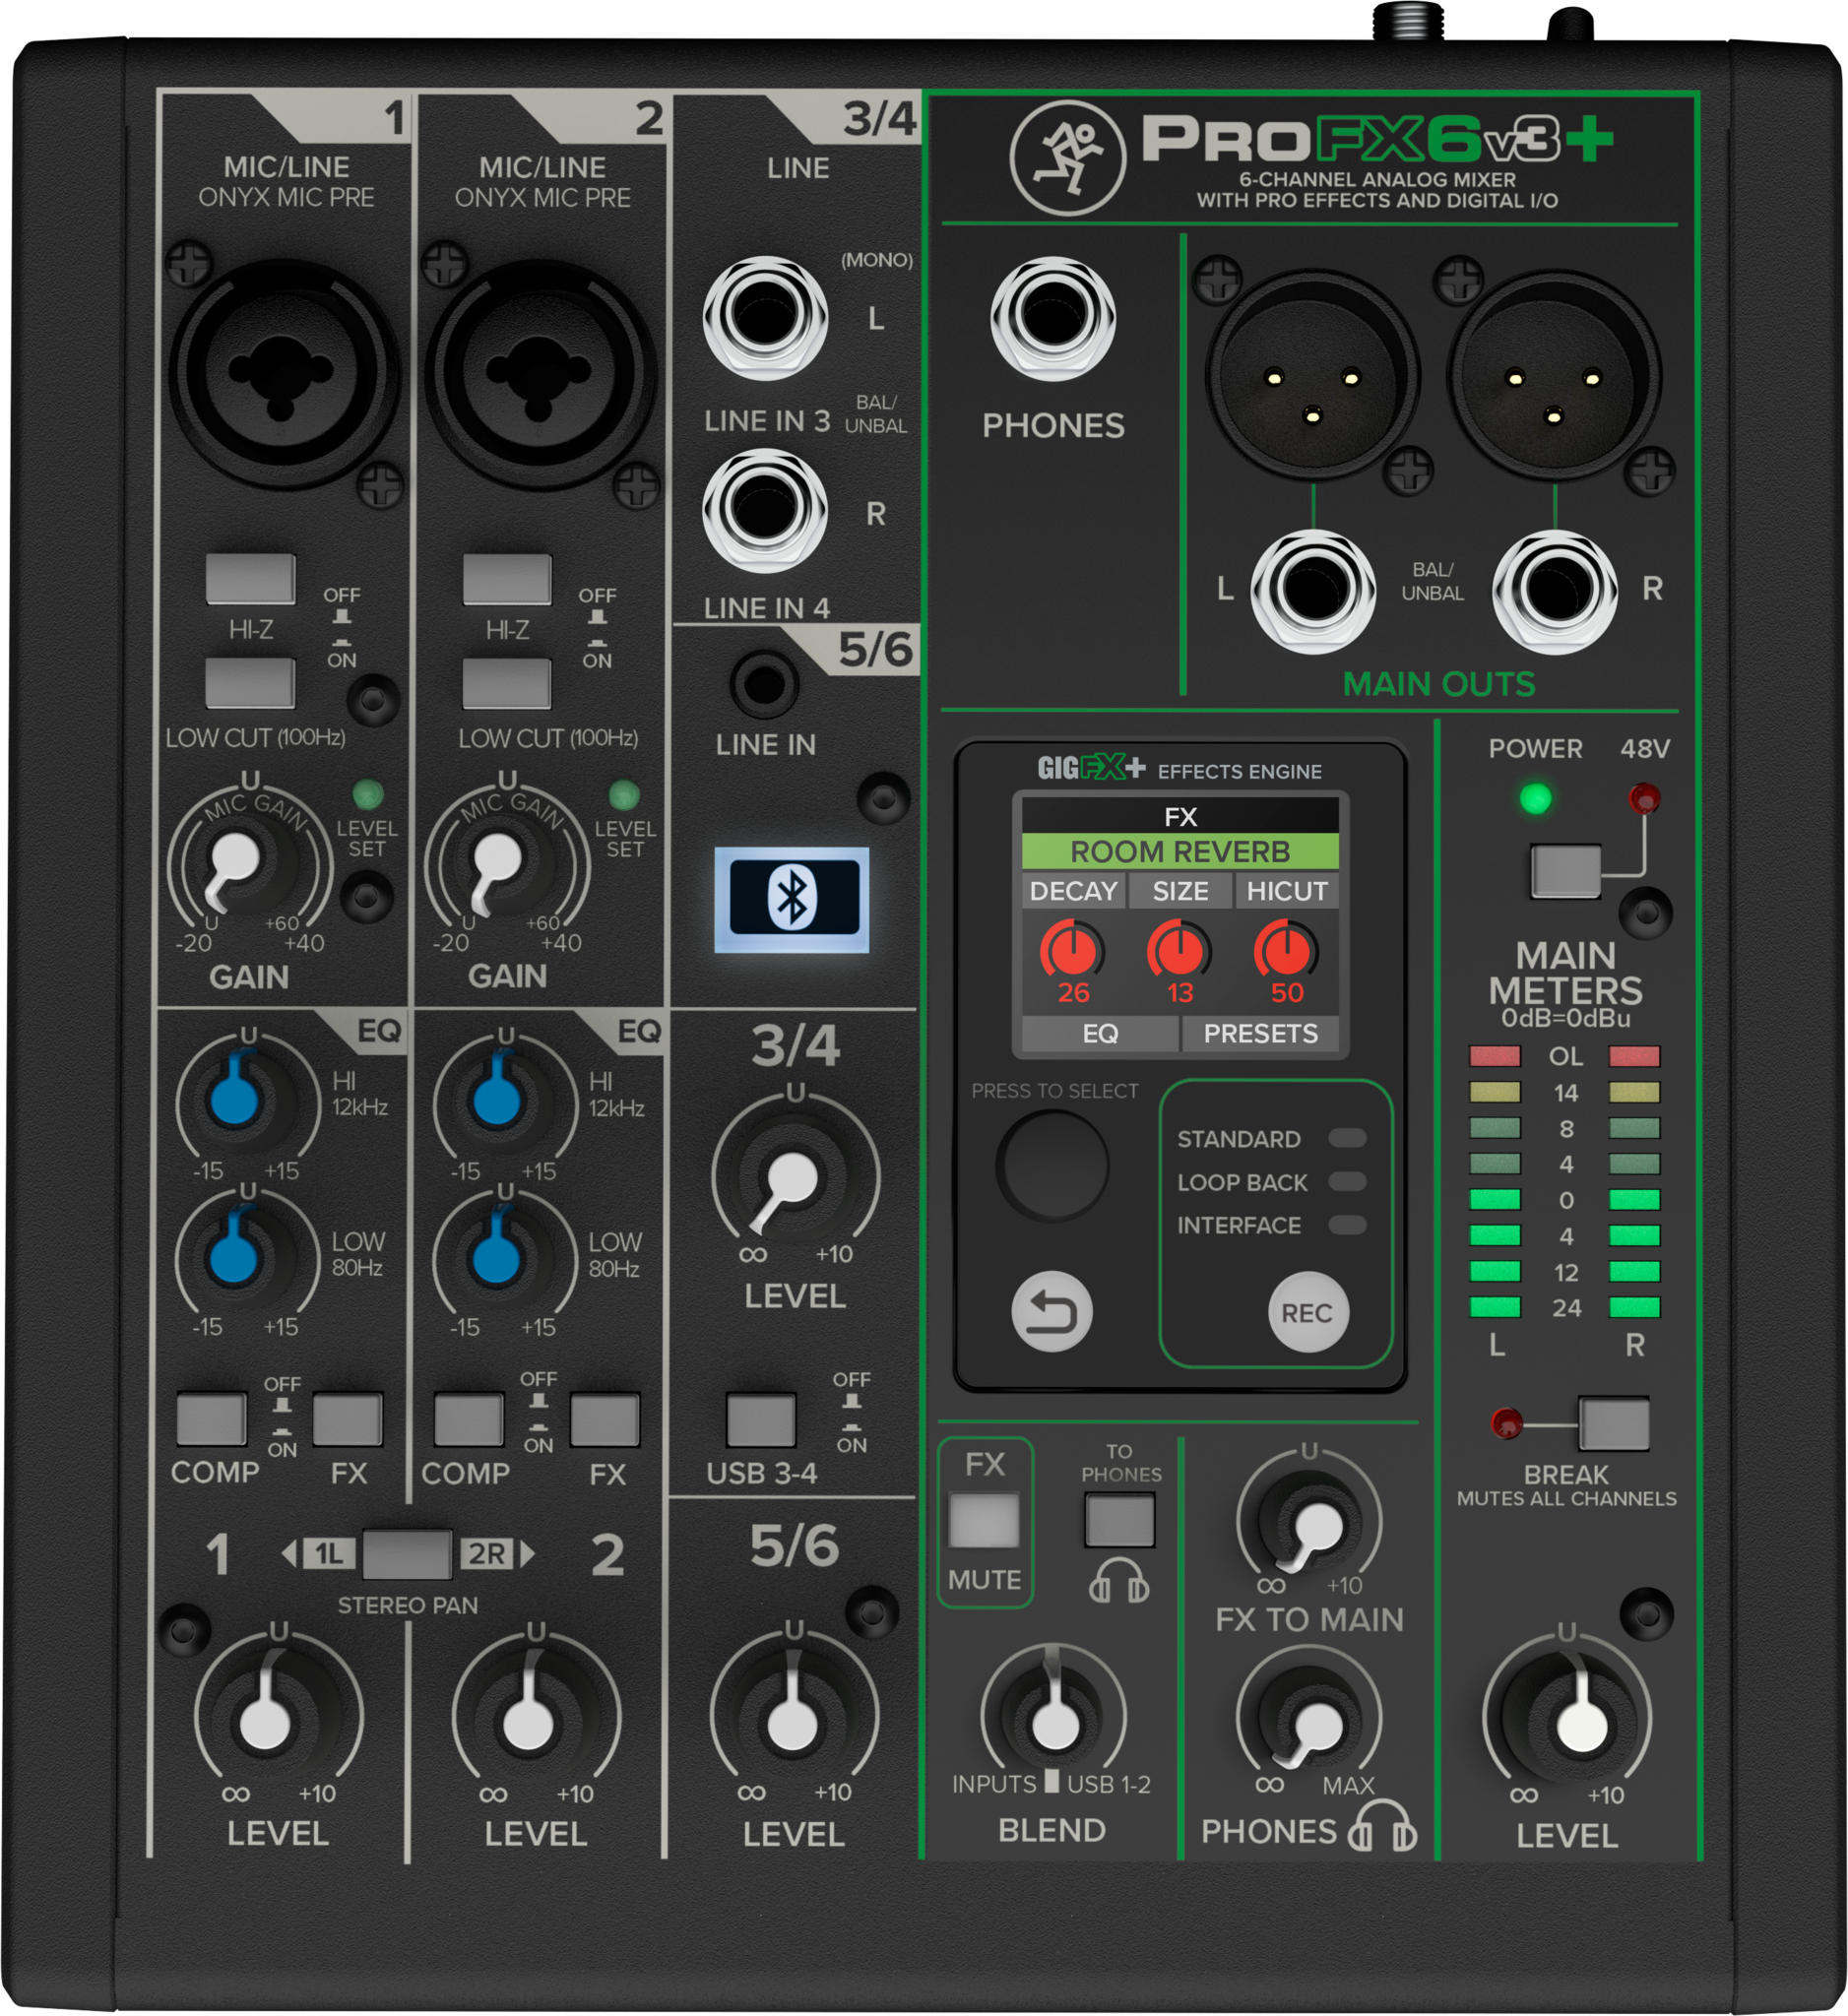Screen dimensions: 1848x2016
Task: Select the INTERFACE USB mode
Action: click(x=1346, y=1225)
